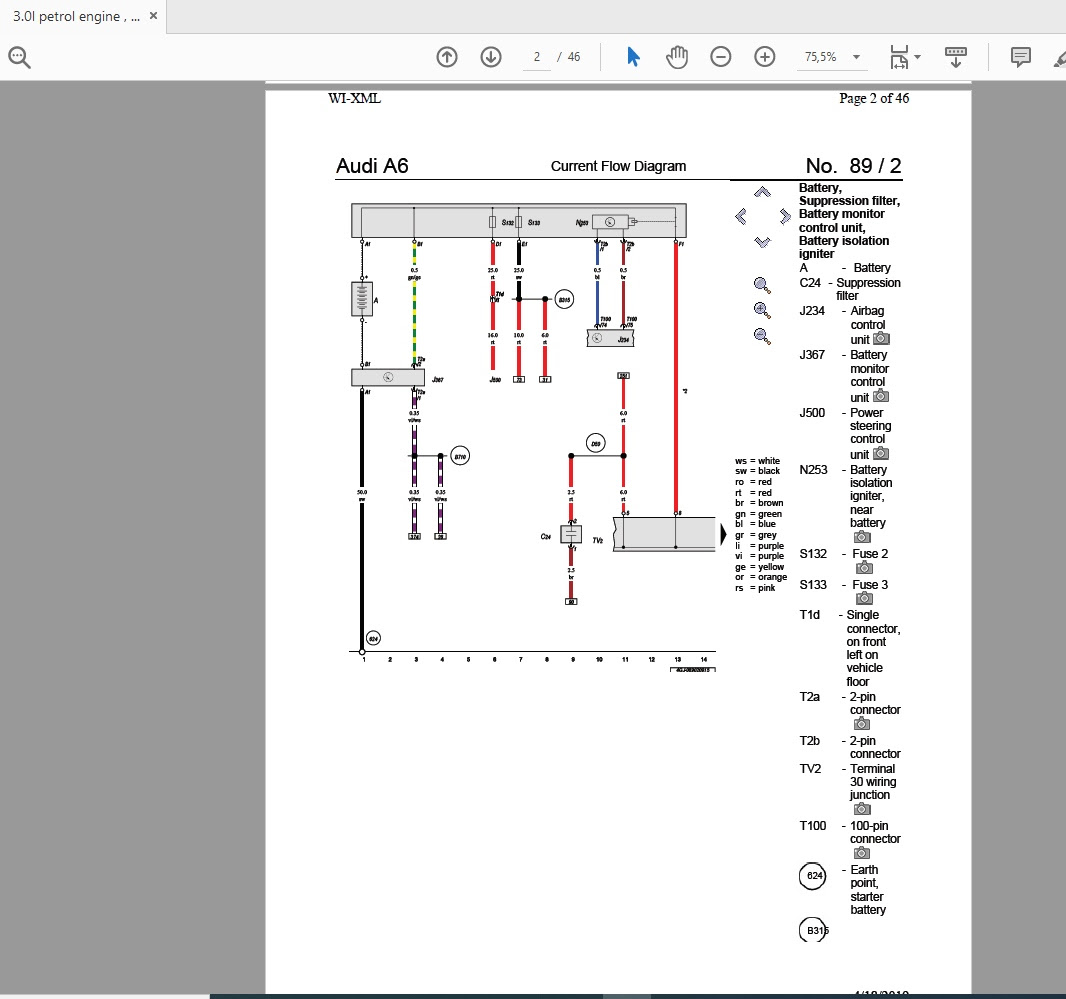This screenshot has height=999, width=1066.
Task: Open camera image for T2a 2-pin connector
Action: 862,724
